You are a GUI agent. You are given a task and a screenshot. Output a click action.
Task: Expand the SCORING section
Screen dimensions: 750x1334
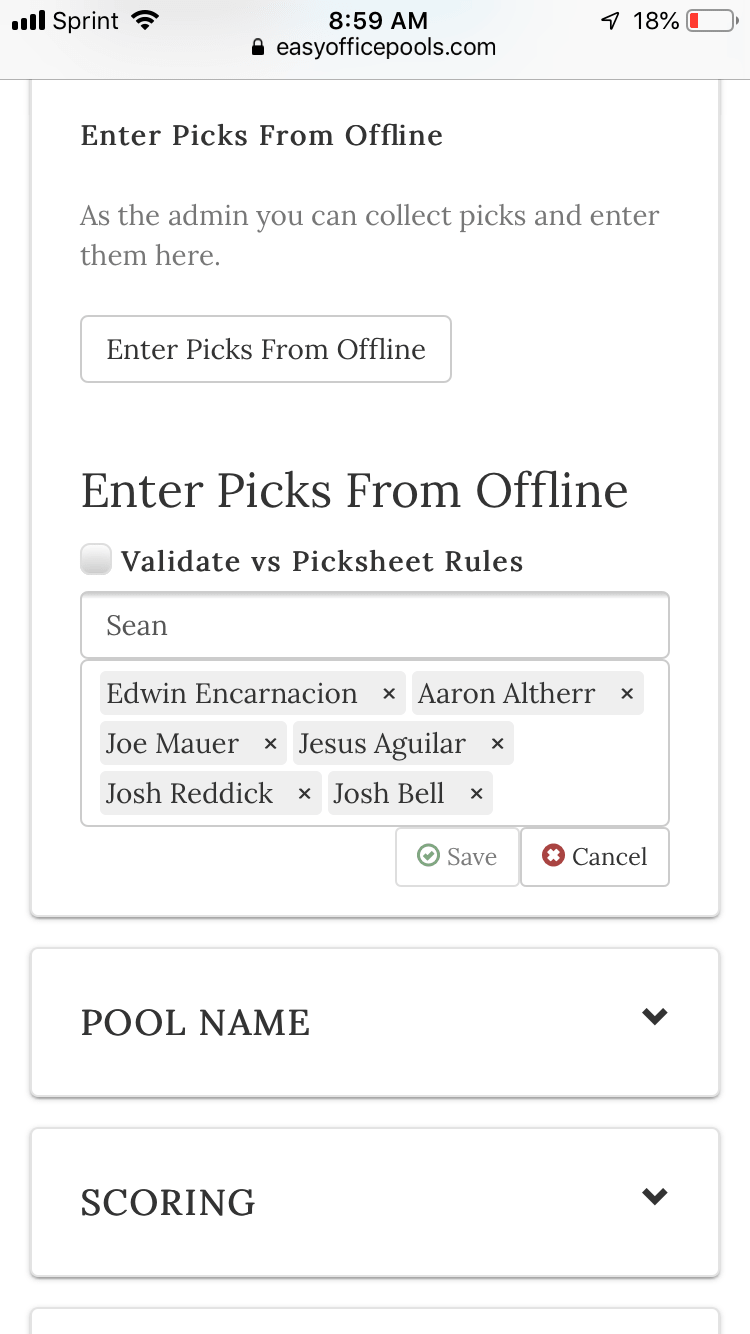pos(655,1196)
